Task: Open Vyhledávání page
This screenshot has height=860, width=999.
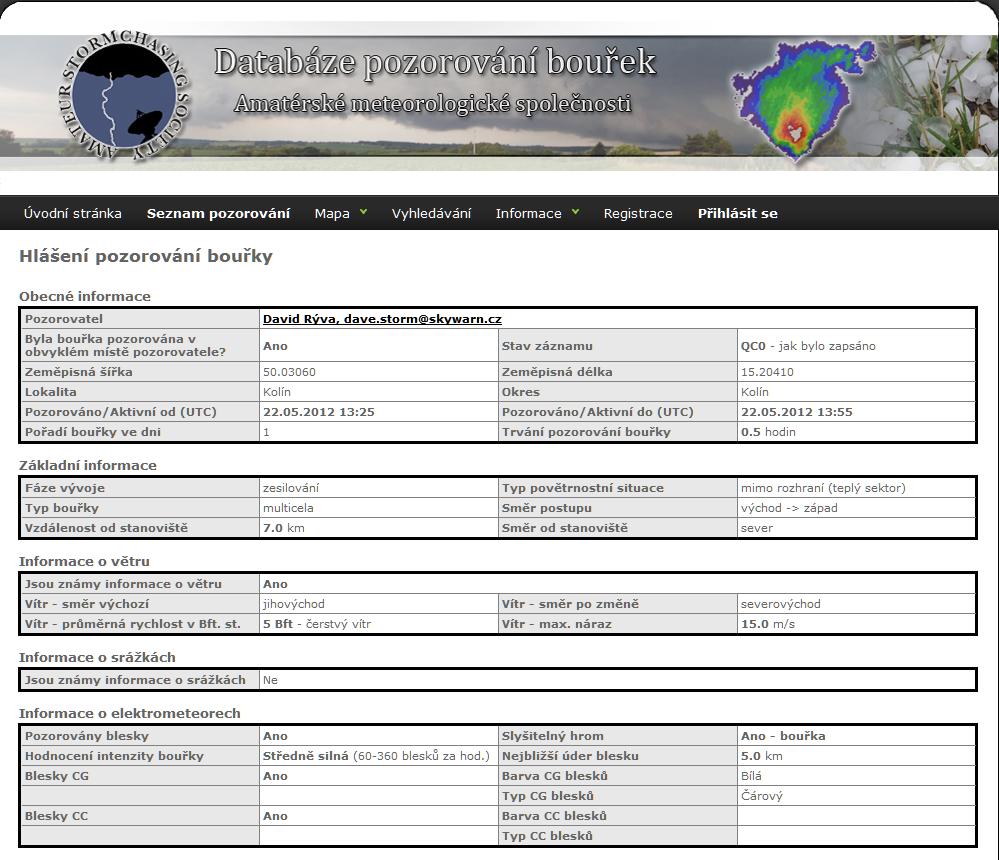Action: [431, 213]
